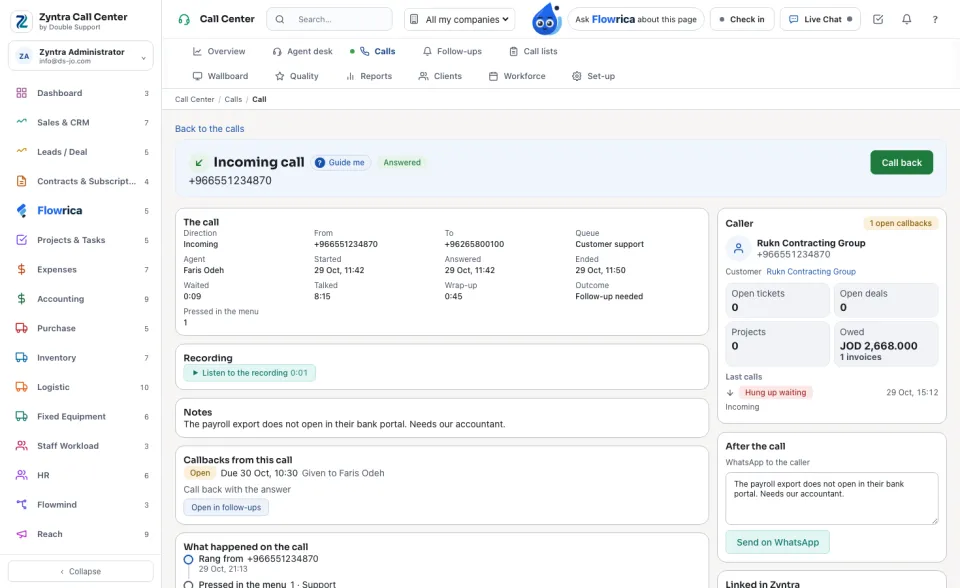Open the Reach megaphone icon
Viewport: 960px width, 588px height.
(x=21, y=534)
